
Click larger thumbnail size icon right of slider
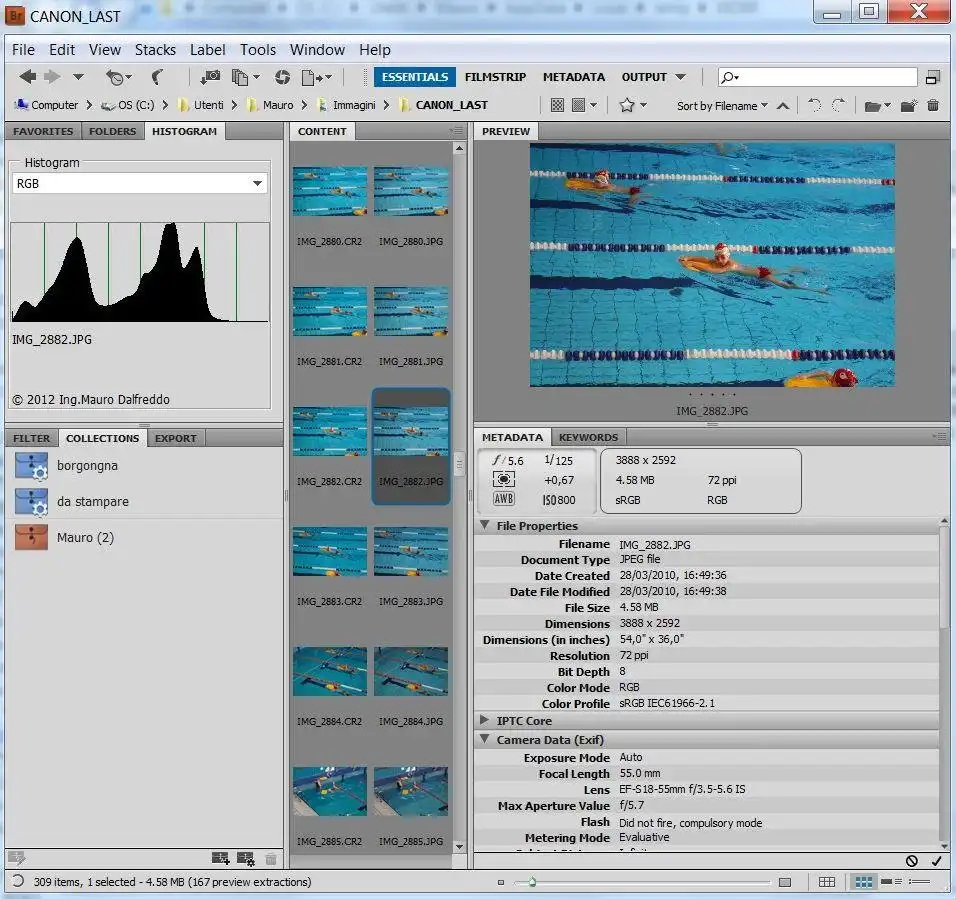[x=785, y=882]
